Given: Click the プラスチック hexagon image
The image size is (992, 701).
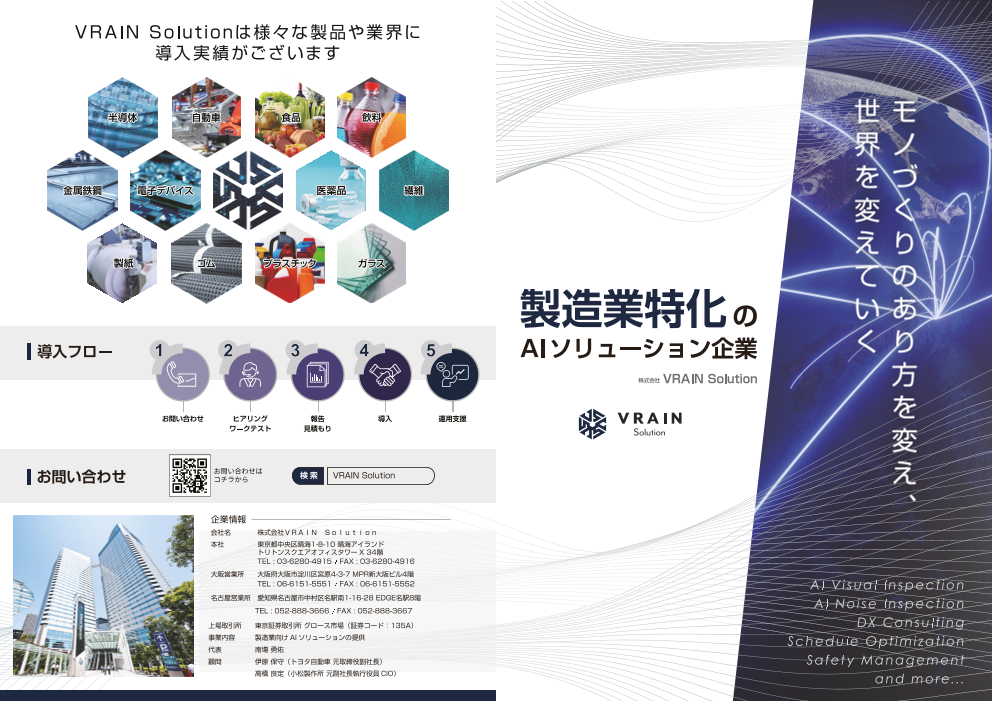Looking at the screenshot, I should pos(290,263).
